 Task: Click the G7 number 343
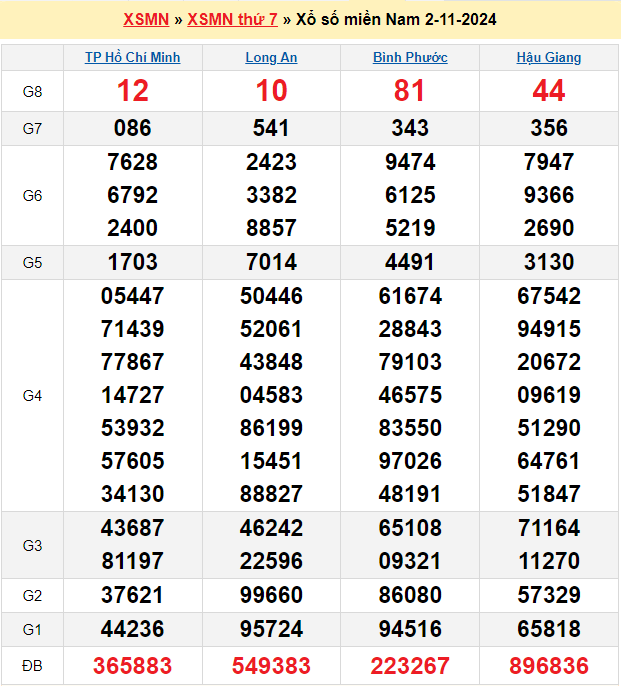point(410,128)
